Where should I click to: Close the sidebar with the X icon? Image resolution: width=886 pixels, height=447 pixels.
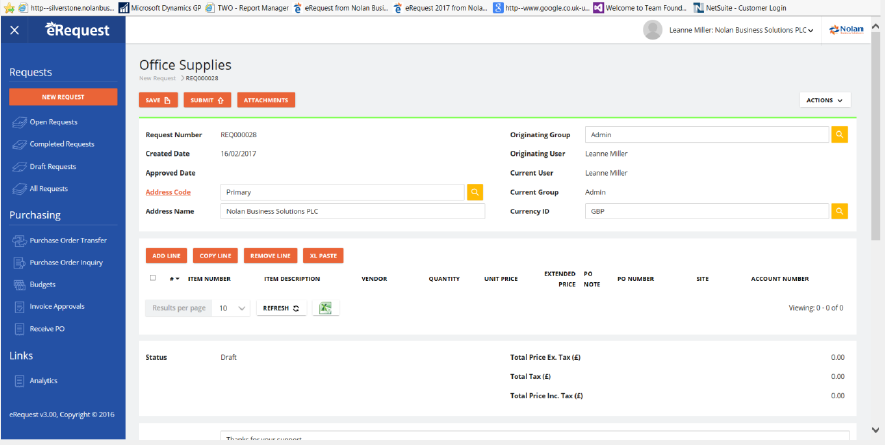tap(14, 30)
